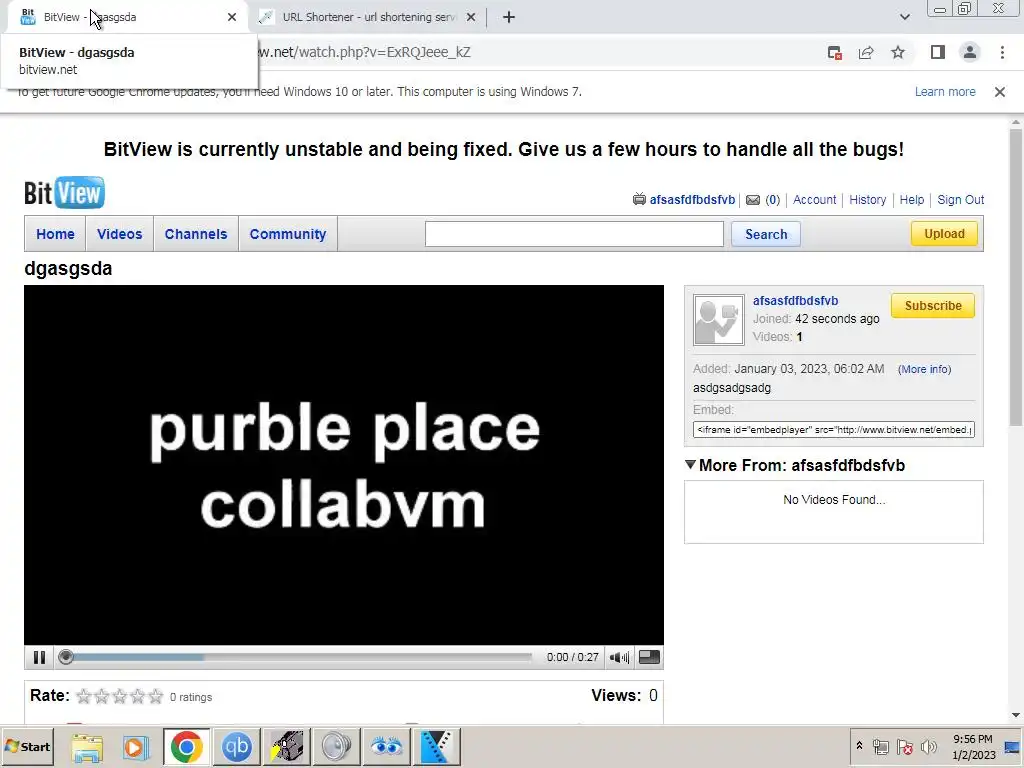Open the system tray volume control

pyautogui.click(x=928, y=746)
